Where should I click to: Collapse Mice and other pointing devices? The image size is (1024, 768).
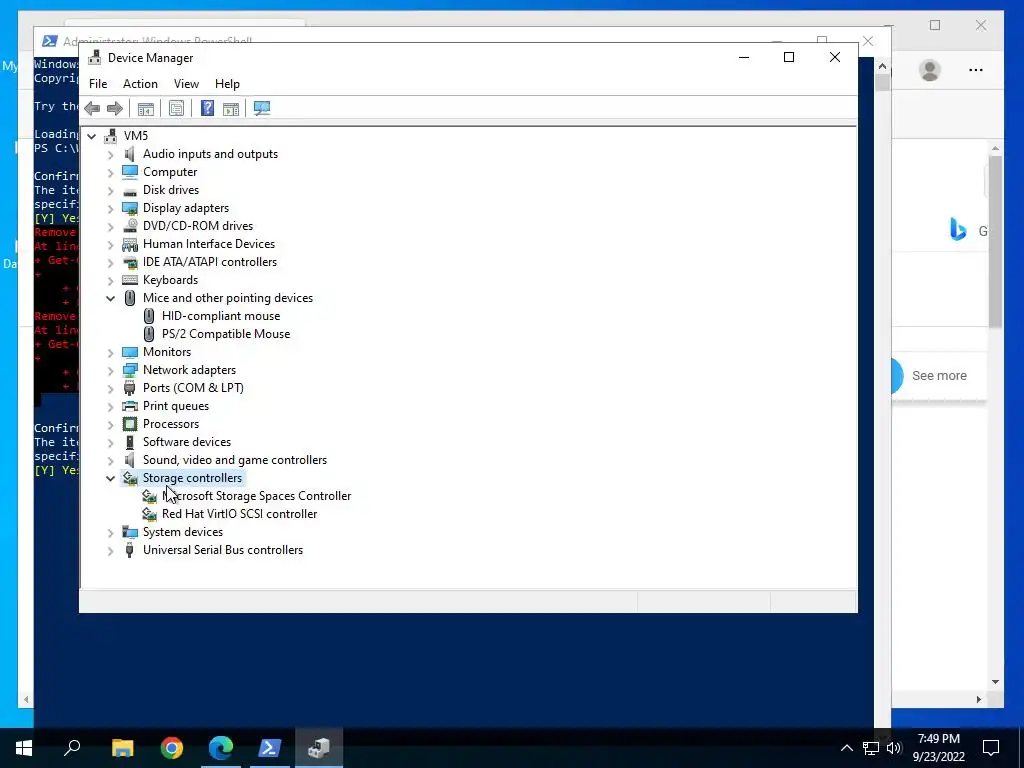[x=110, y=298]
